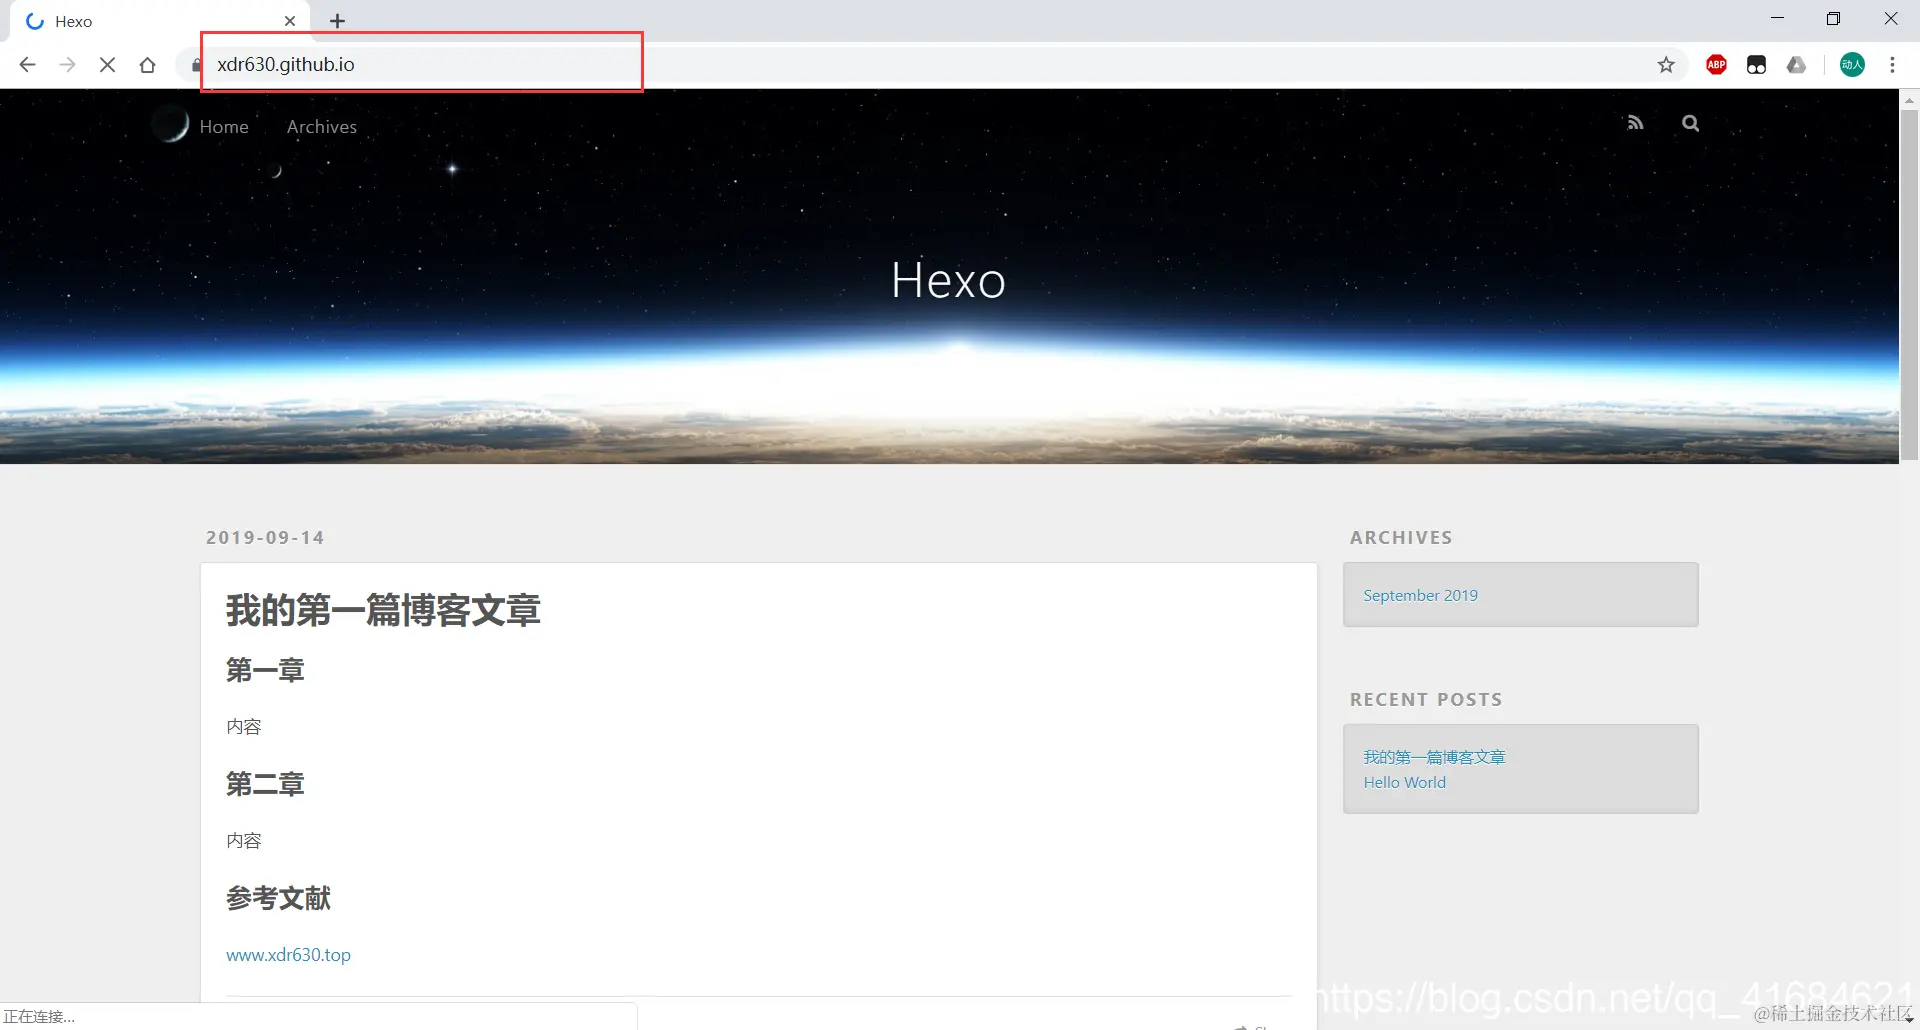Click the 正在连接... status bar text
The height and width of the screenshot is (1030, 1920).
pyautogui.click(x=39, y=1016)
